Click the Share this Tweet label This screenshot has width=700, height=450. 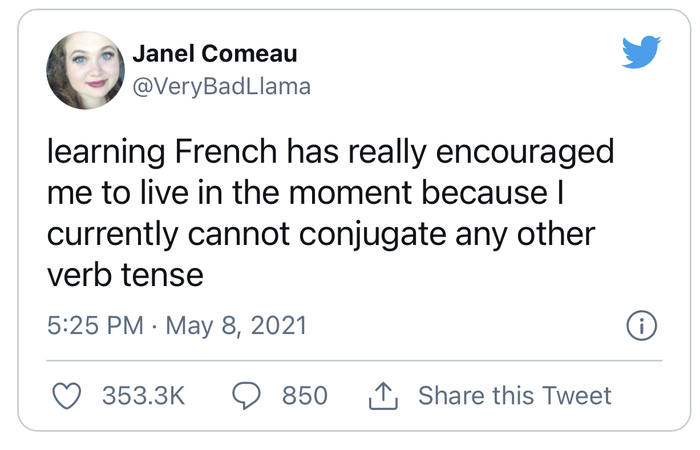point(514,396)
